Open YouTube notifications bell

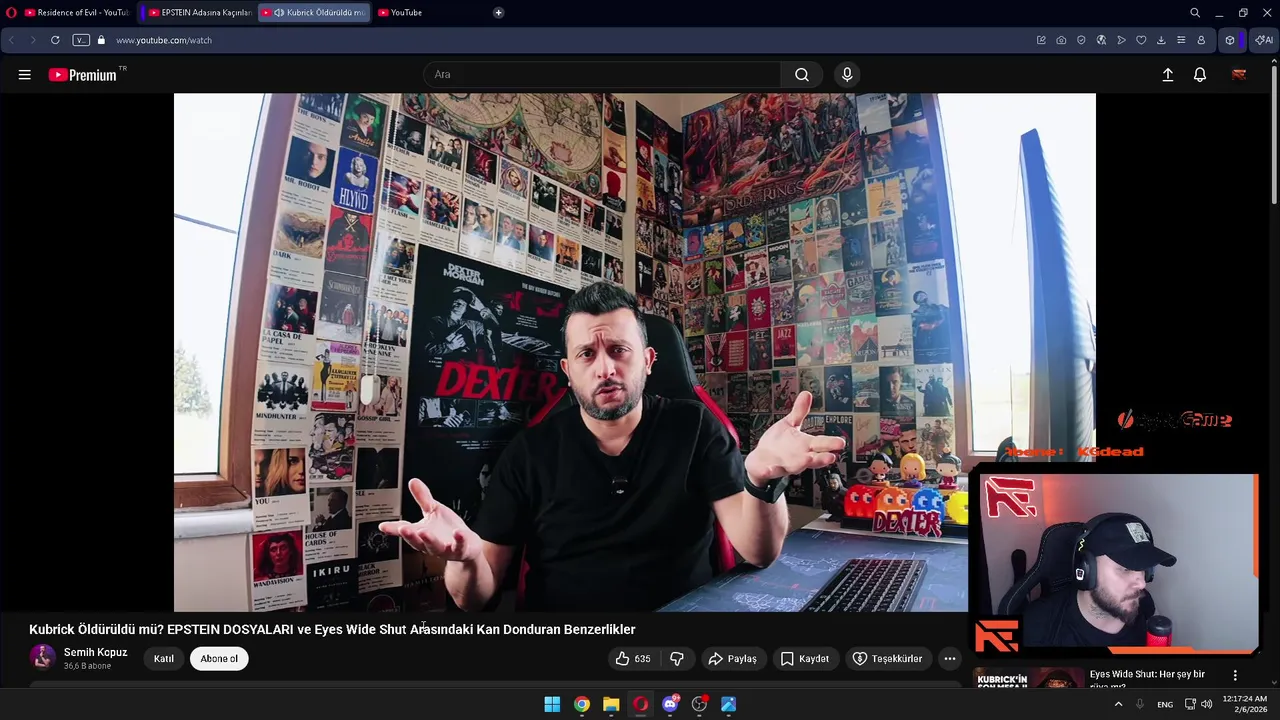click(1200, 75)
